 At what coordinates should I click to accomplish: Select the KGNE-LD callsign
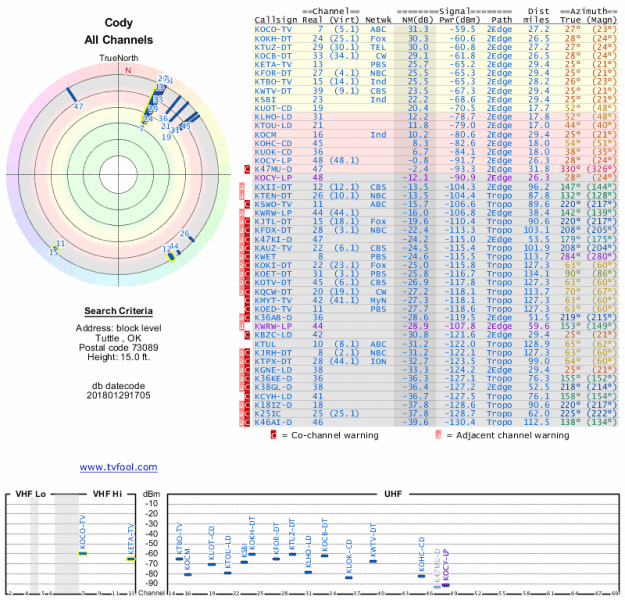(273, 370)
